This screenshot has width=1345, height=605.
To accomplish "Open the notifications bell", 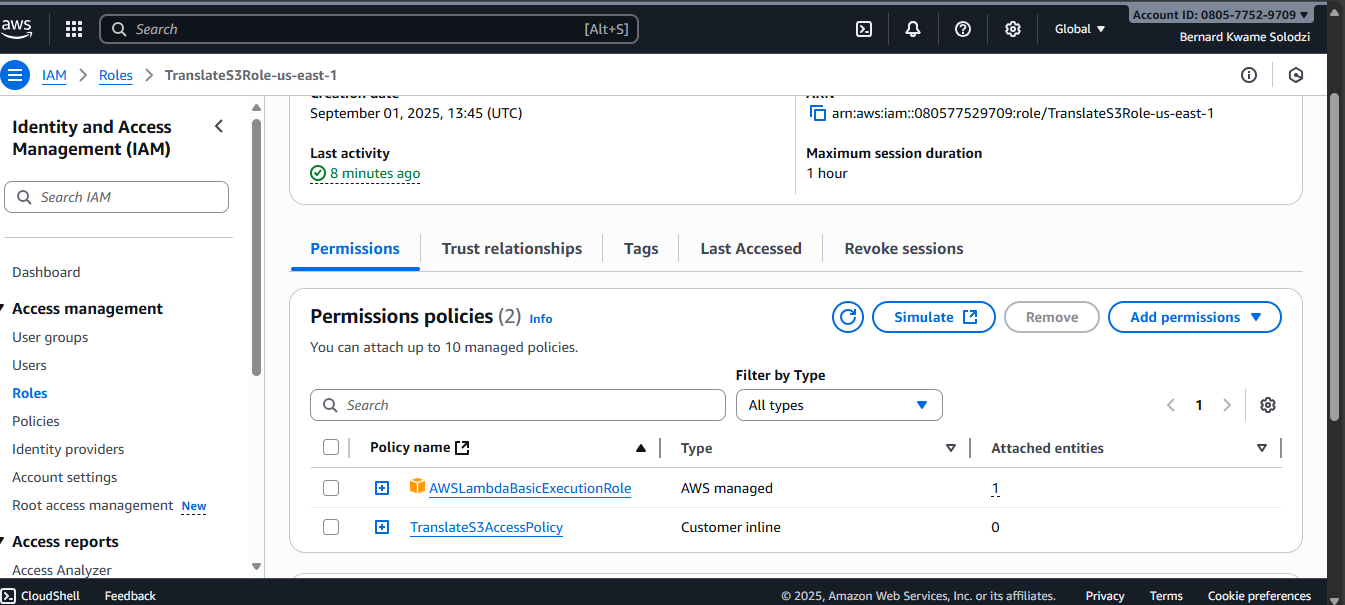I will (913, 29).
